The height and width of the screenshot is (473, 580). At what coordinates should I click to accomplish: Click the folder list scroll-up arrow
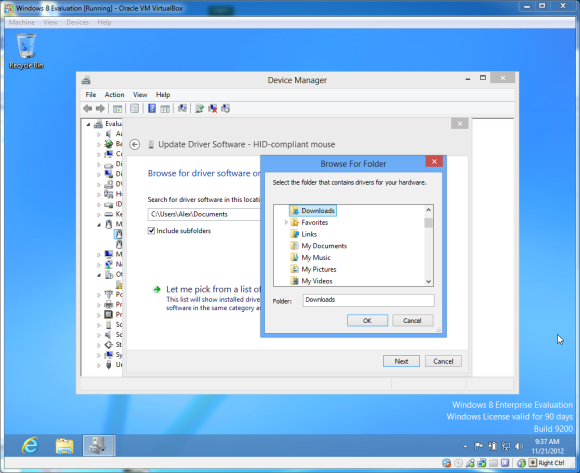coord(428,210)
